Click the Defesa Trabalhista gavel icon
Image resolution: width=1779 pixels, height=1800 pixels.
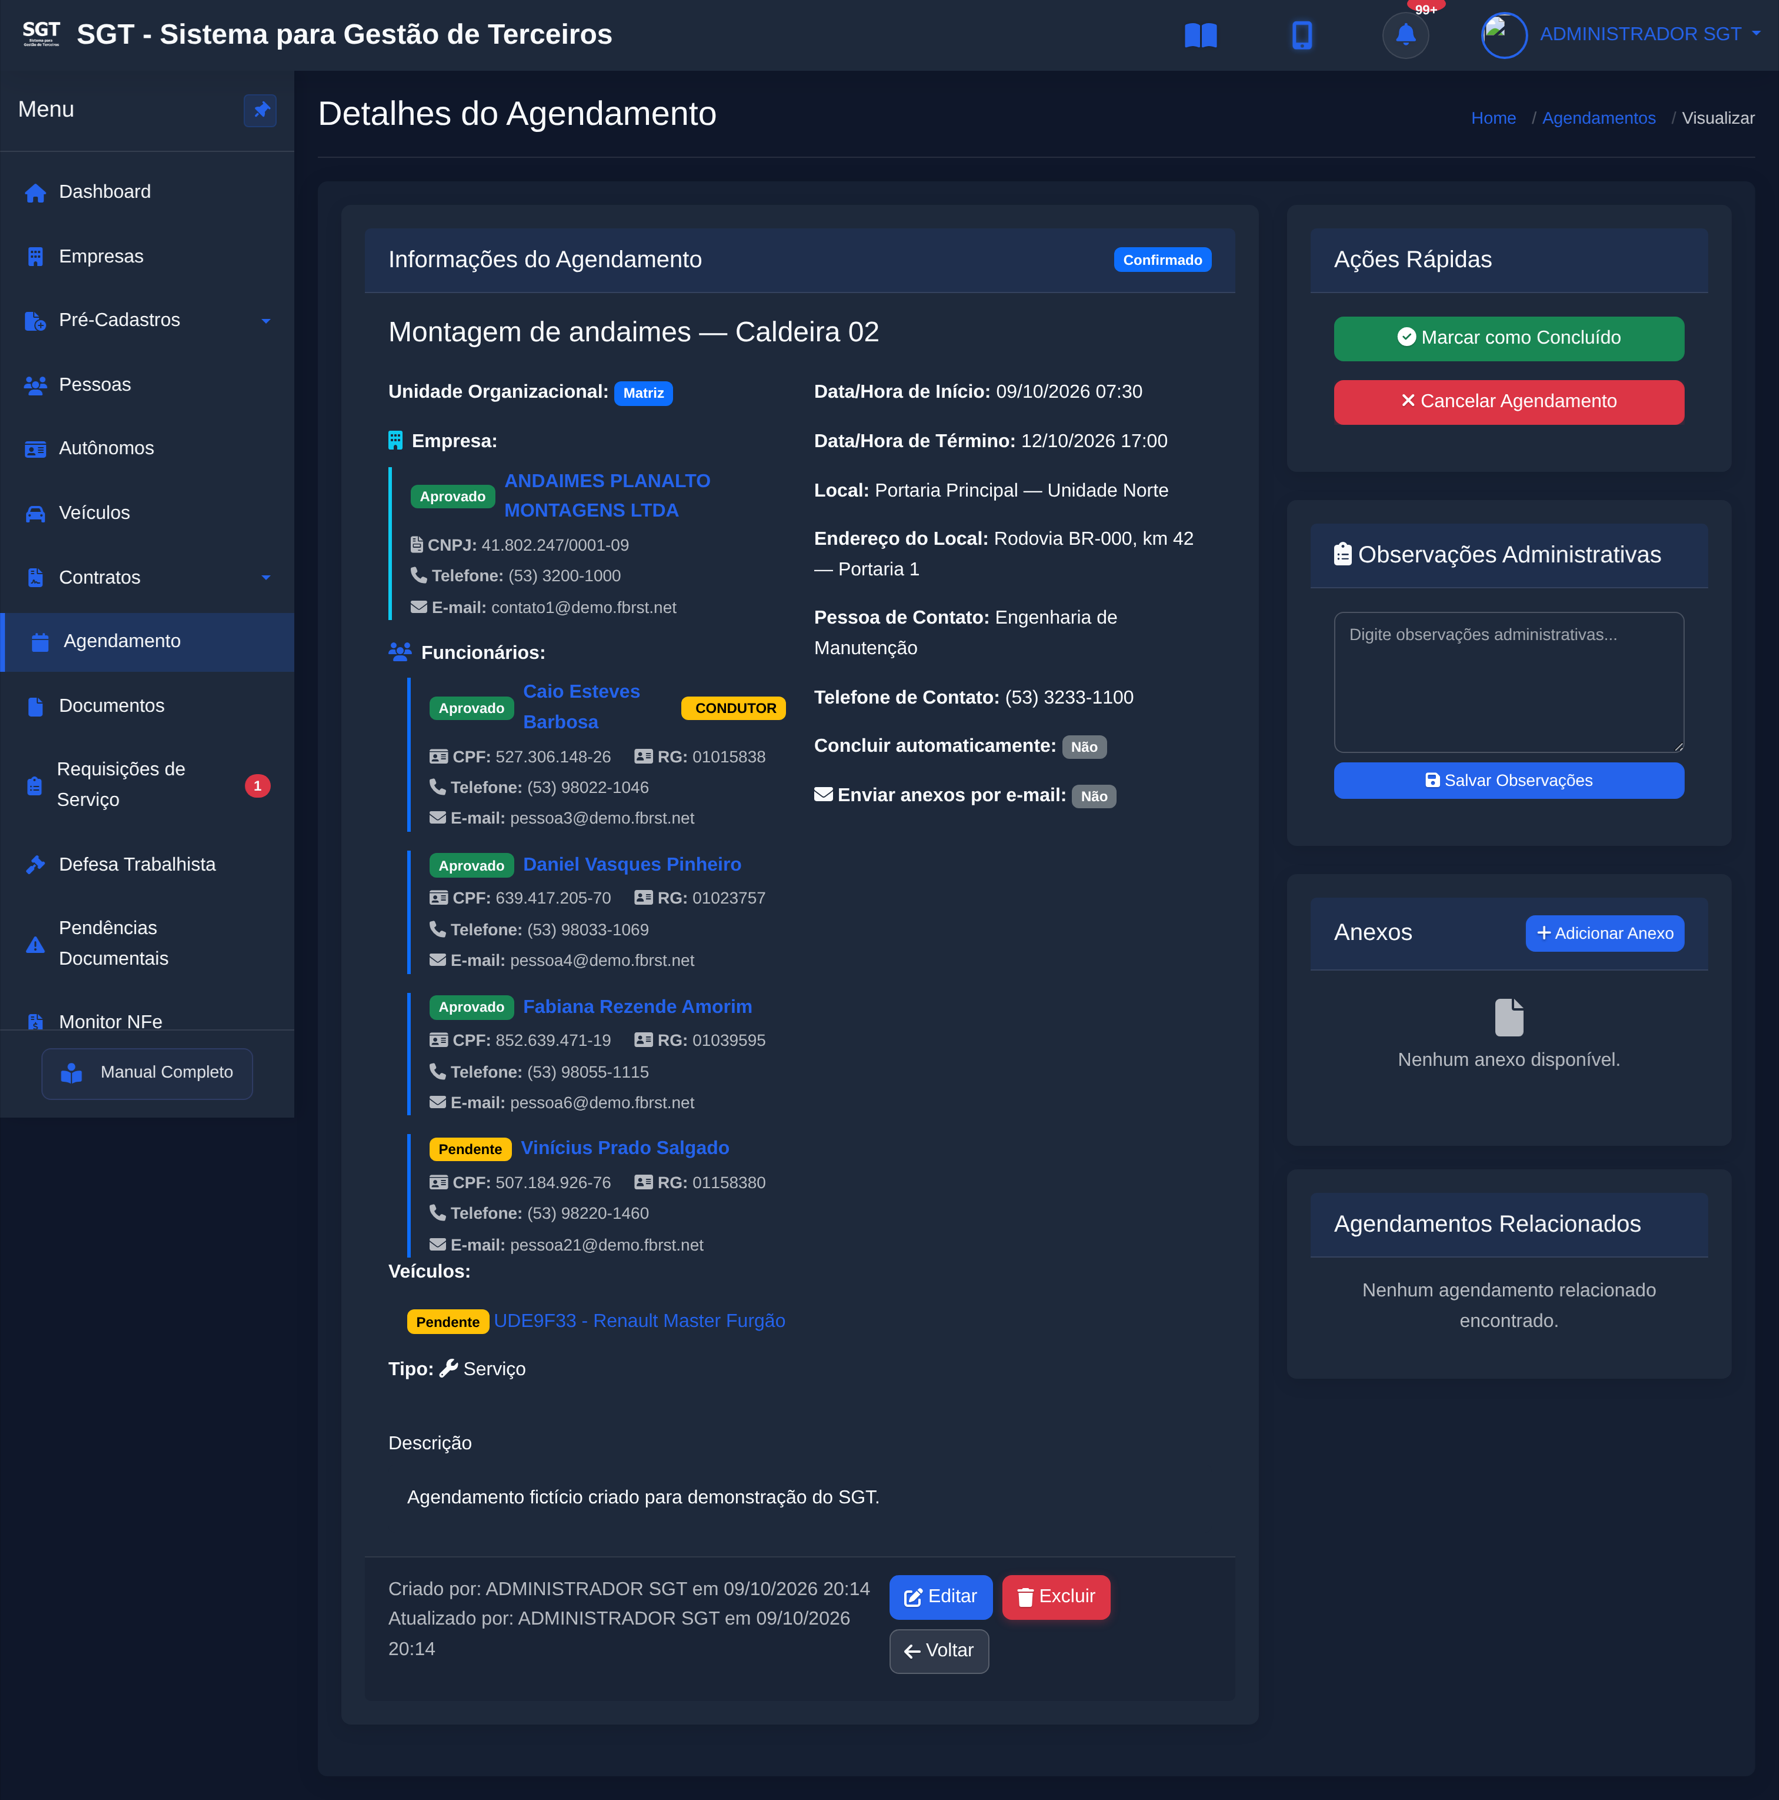35,865
